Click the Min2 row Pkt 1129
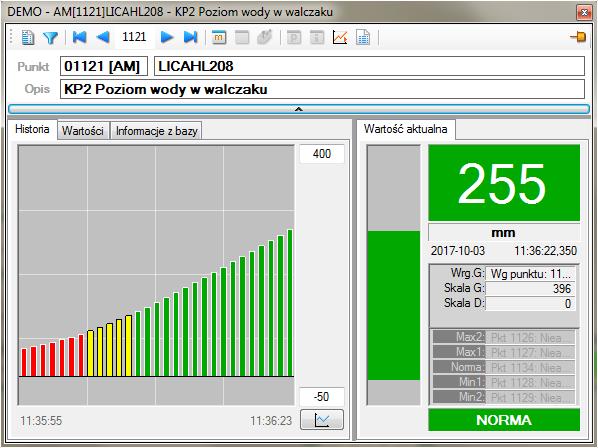 (x=504, y=397)
